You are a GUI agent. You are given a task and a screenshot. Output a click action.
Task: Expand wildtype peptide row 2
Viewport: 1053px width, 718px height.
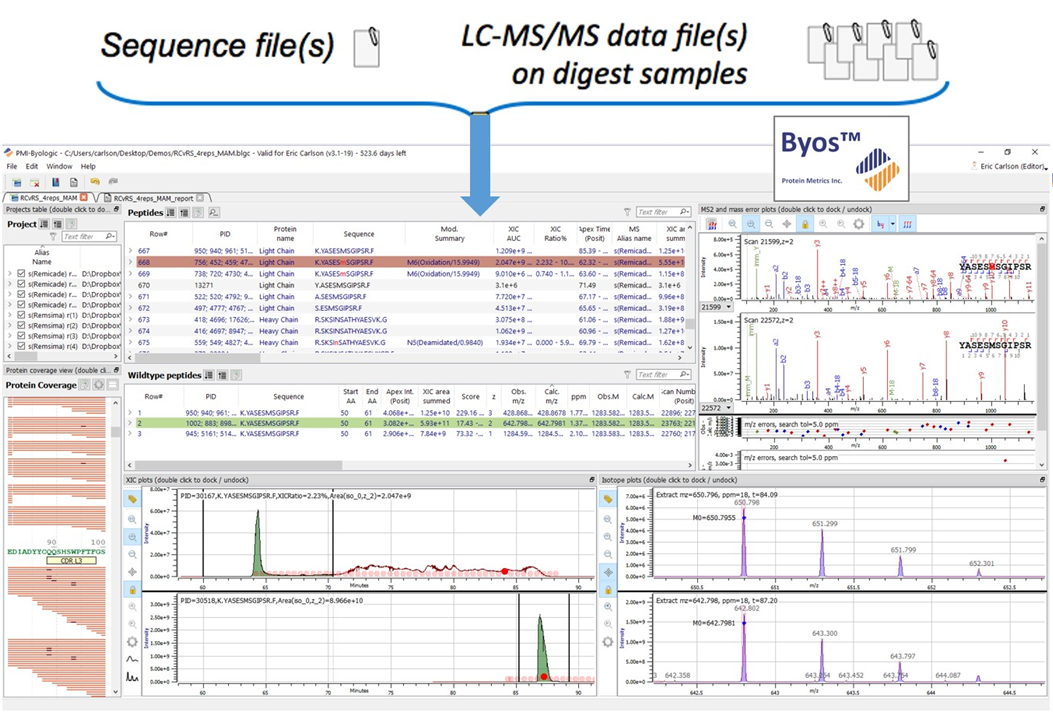pos(130,423)
